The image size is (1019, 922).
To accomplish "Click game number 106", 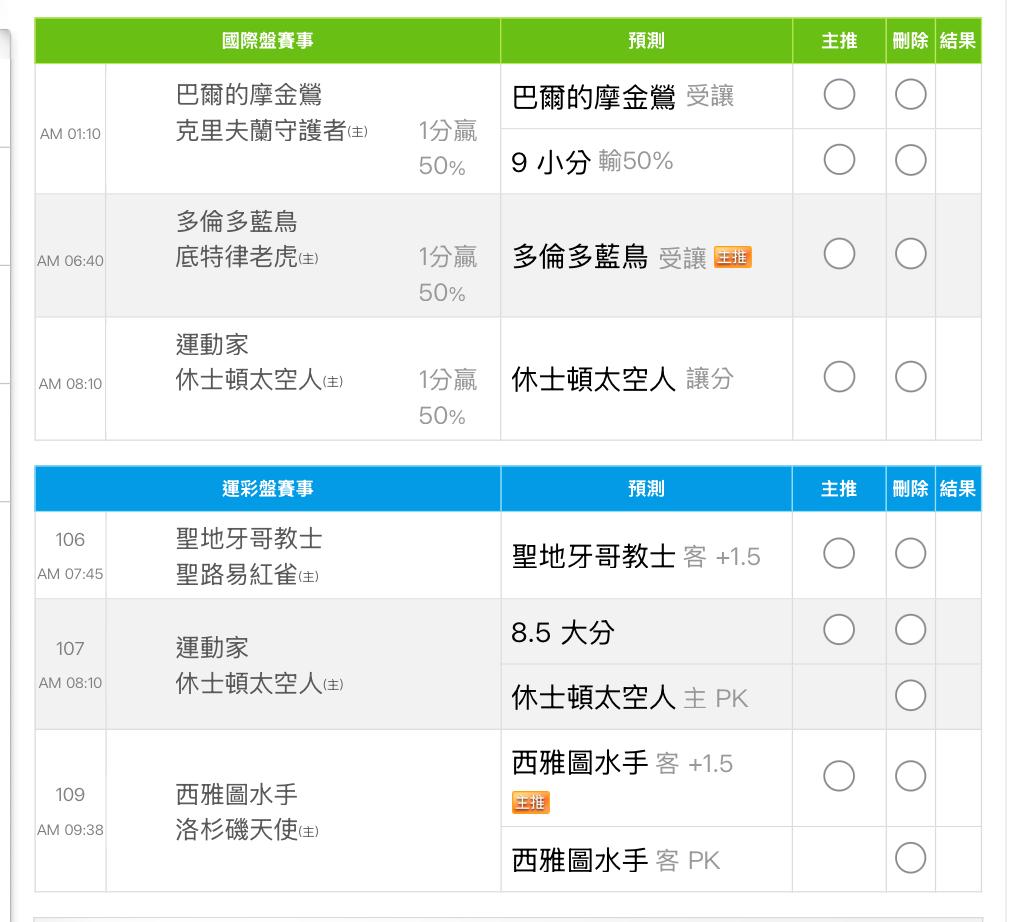I will coord(70,539).
